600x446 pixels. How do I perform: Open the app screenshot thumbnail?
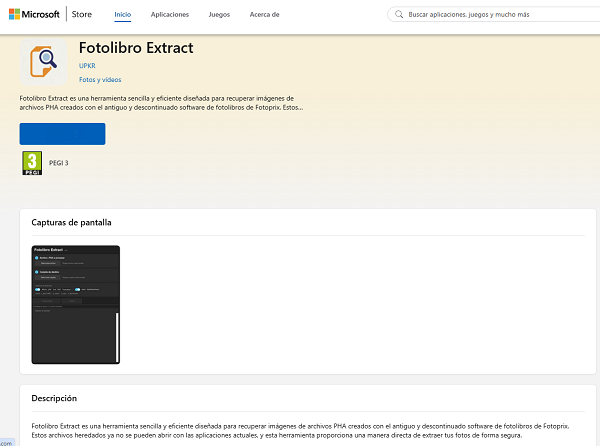pyautogui.click(x=75, y=304)
